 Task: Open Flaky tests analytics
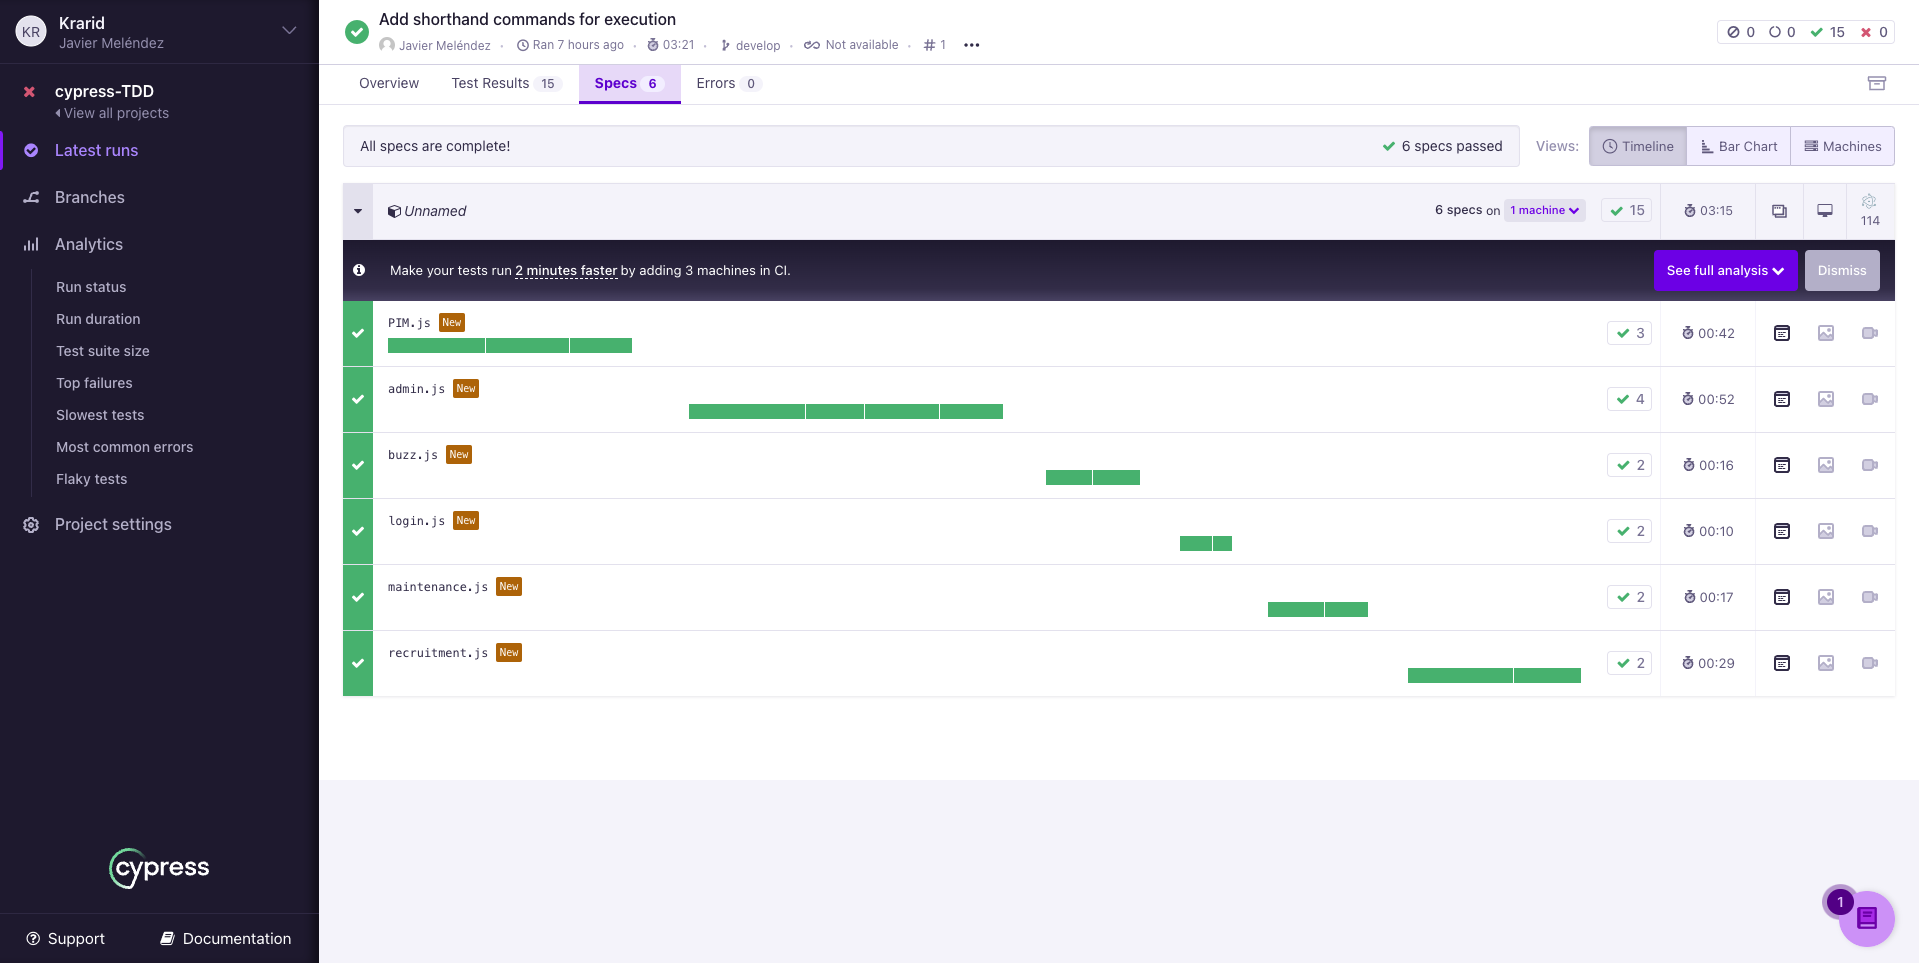[92, 479]
